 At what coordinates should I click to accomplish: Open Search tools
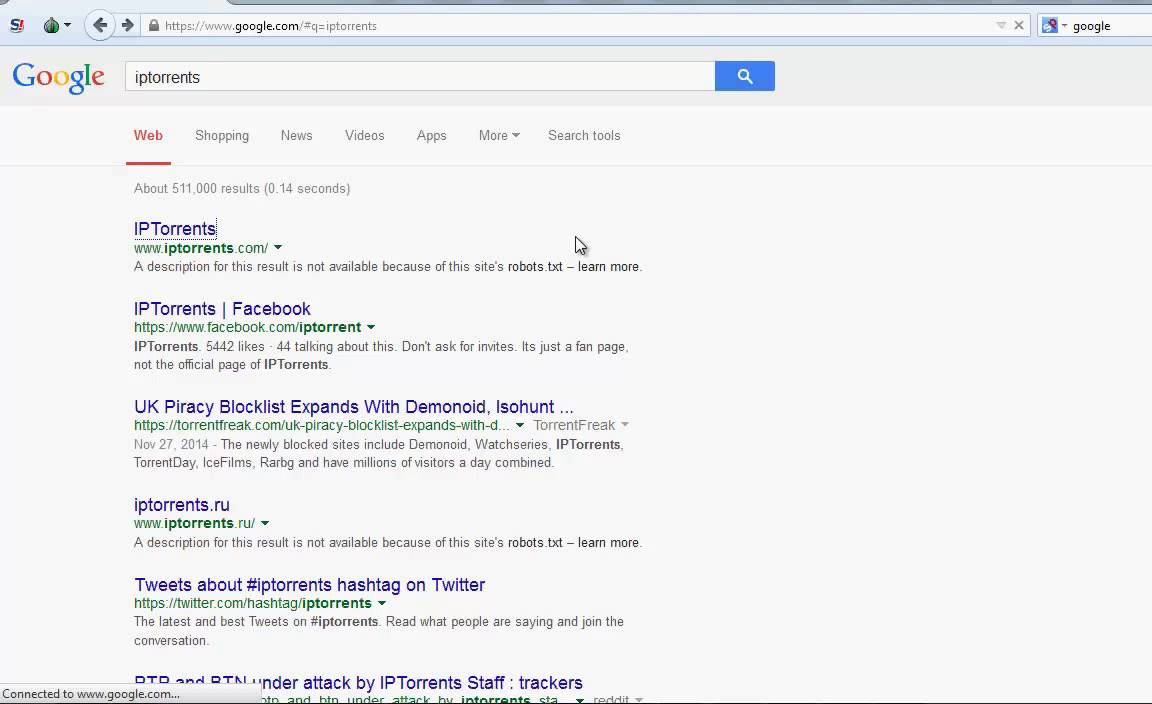click(x=584, y=135)
